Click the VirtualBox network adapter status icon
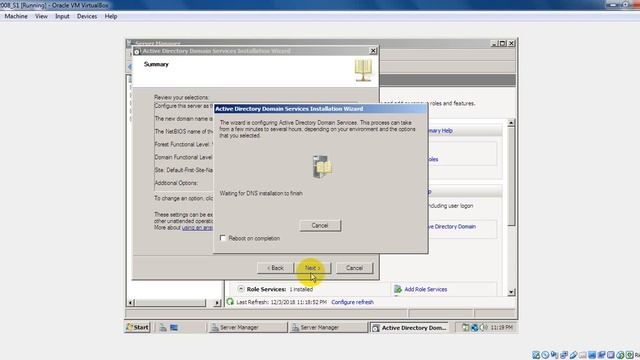 (564, 355)
